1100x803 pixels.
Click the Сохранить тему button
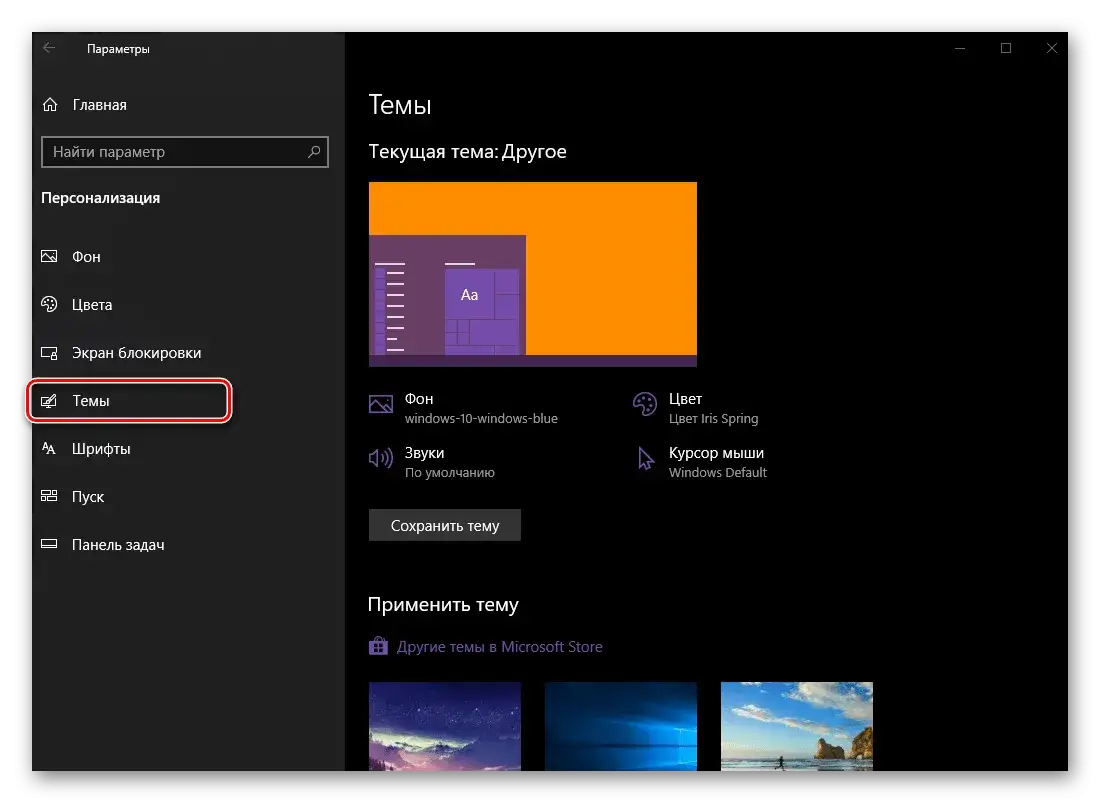point(444,525)
